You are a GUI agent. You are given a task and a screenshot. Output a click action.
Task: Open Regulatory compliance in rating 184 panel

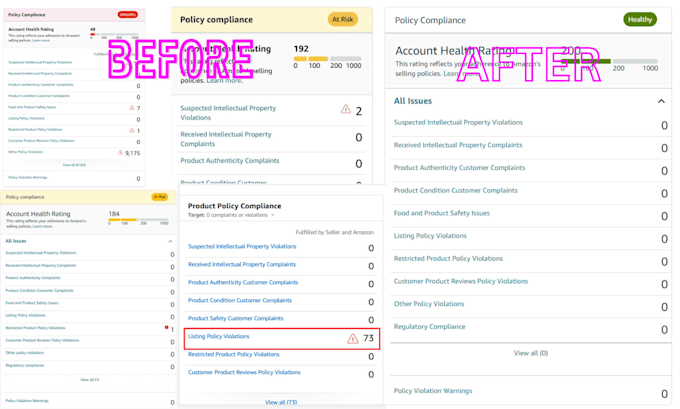(25, 365)
